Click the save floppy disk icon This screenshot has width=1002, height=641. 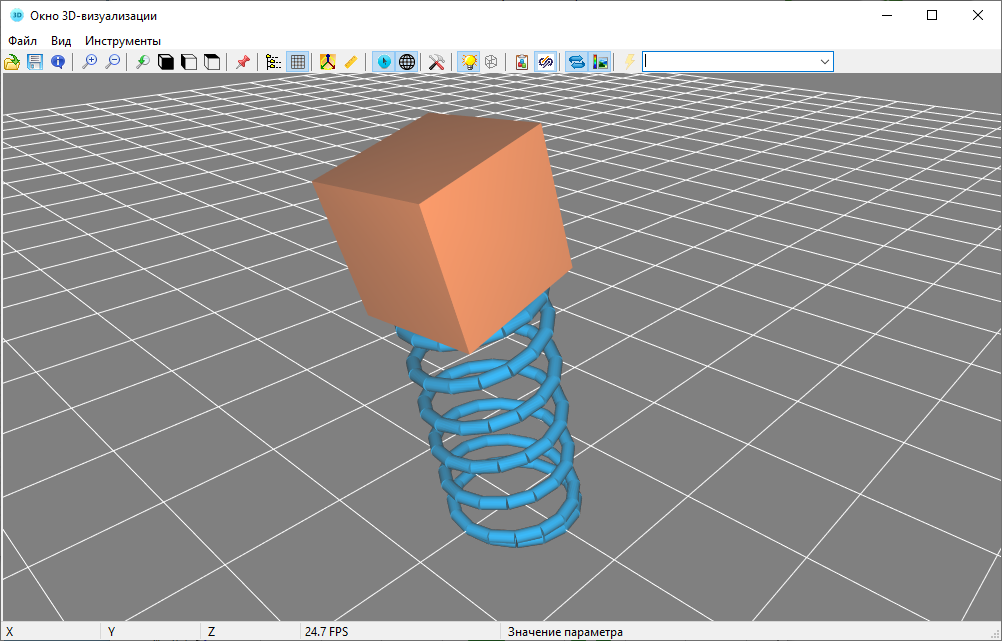35,62
